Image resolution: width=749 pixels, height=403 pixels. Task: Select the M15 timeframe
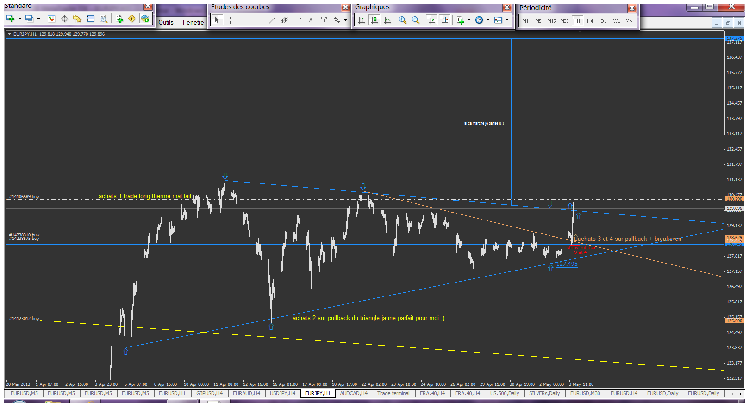click(552, 21)
